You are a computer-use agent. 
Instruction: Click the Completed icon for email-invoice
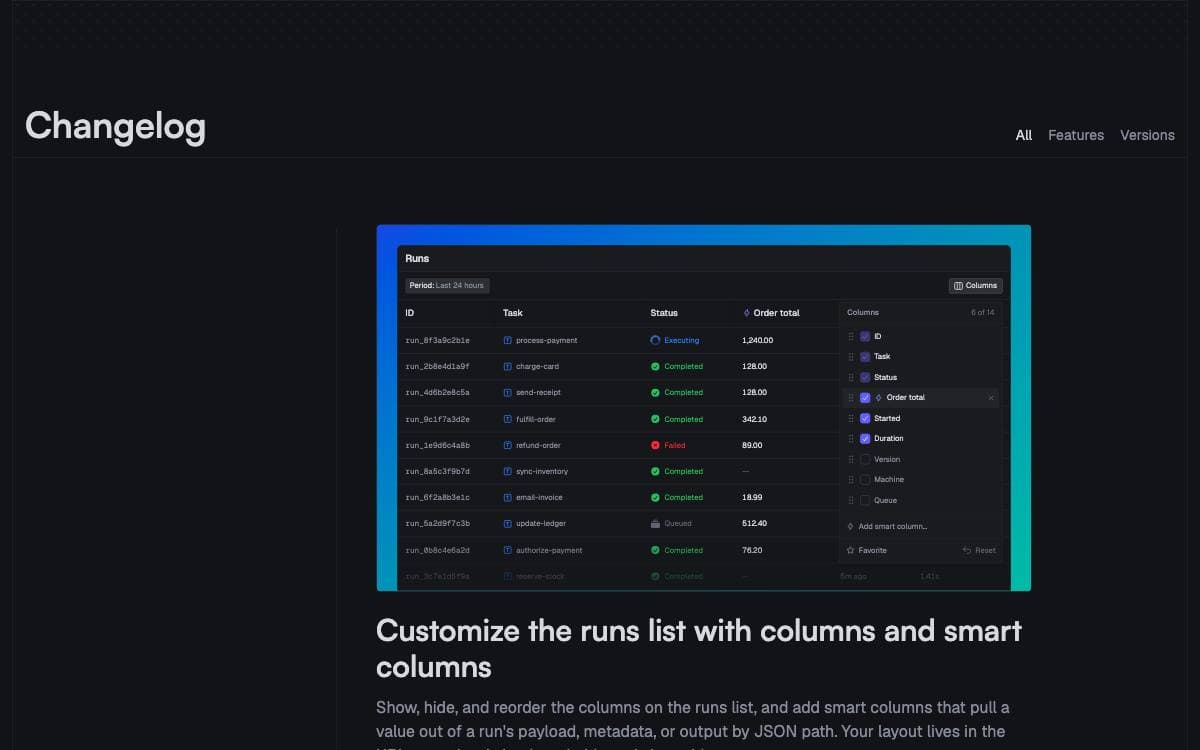pyautogui.click(x=655, y=497)
